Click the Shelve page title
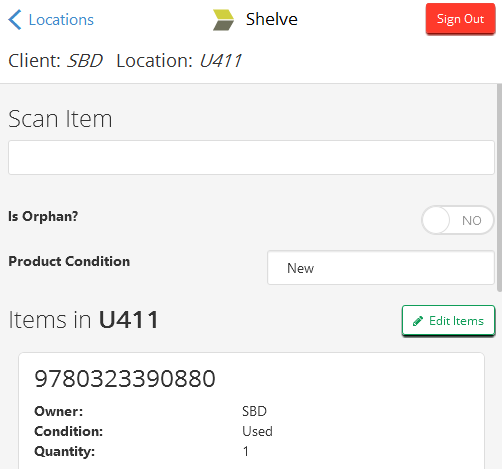 [272, 19]
